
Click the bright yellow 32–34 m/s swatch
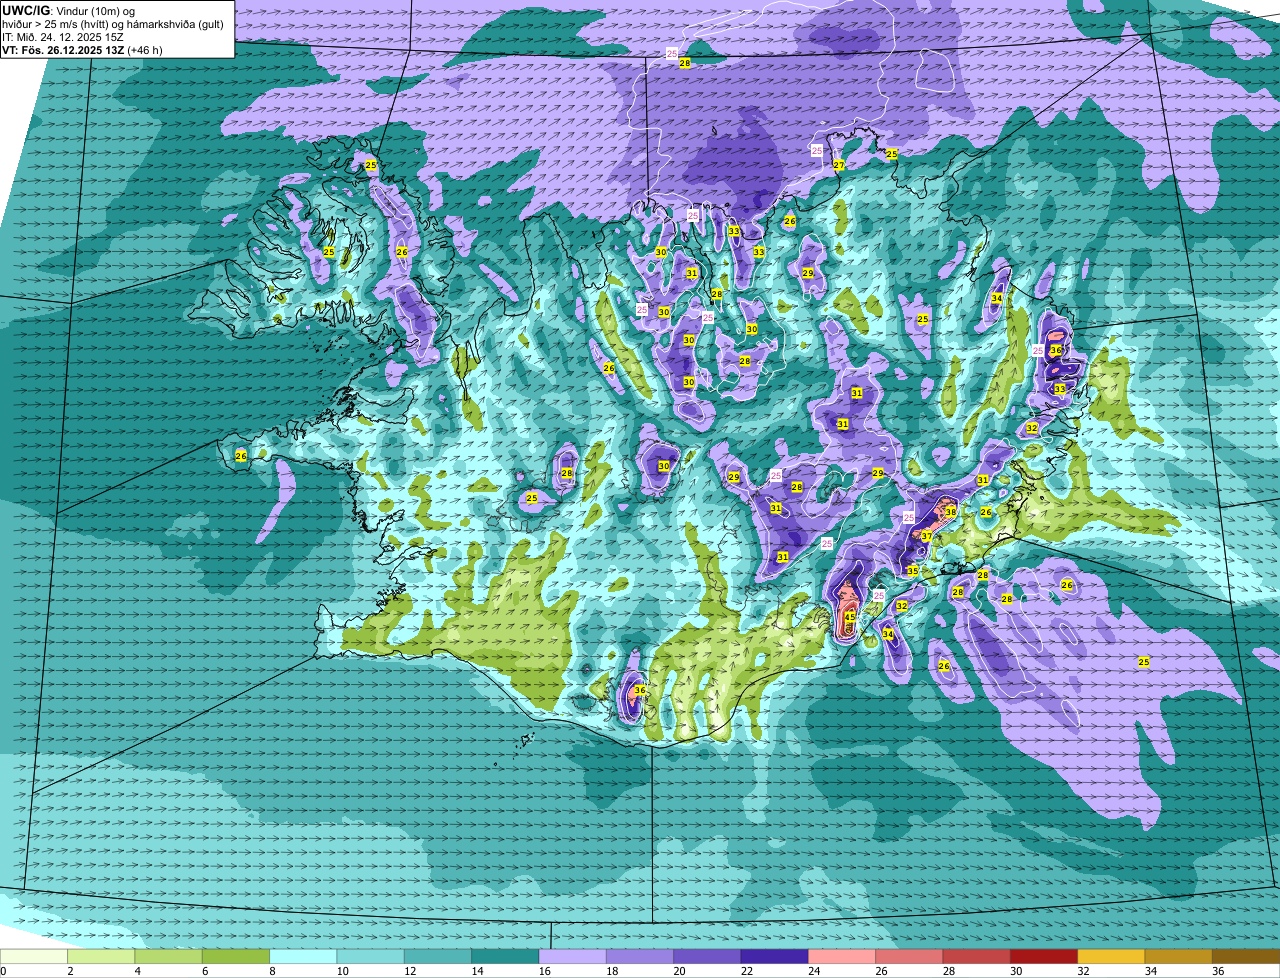coord(1111,956)
